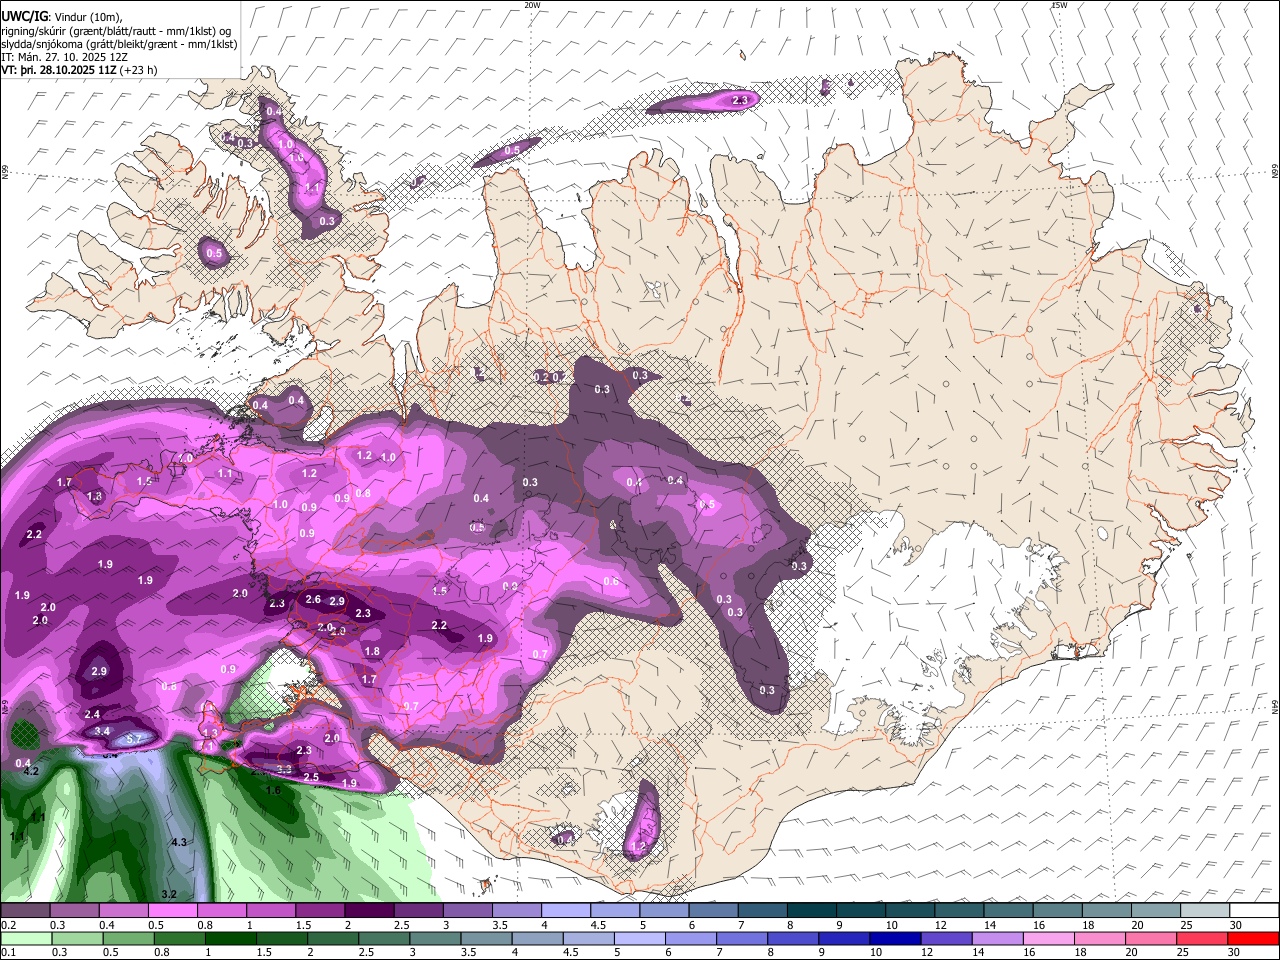Pick the pale green 0.1 rain scale swatch
The height and width of the screenshot is (960, 1280).
(x=25, y=938)
